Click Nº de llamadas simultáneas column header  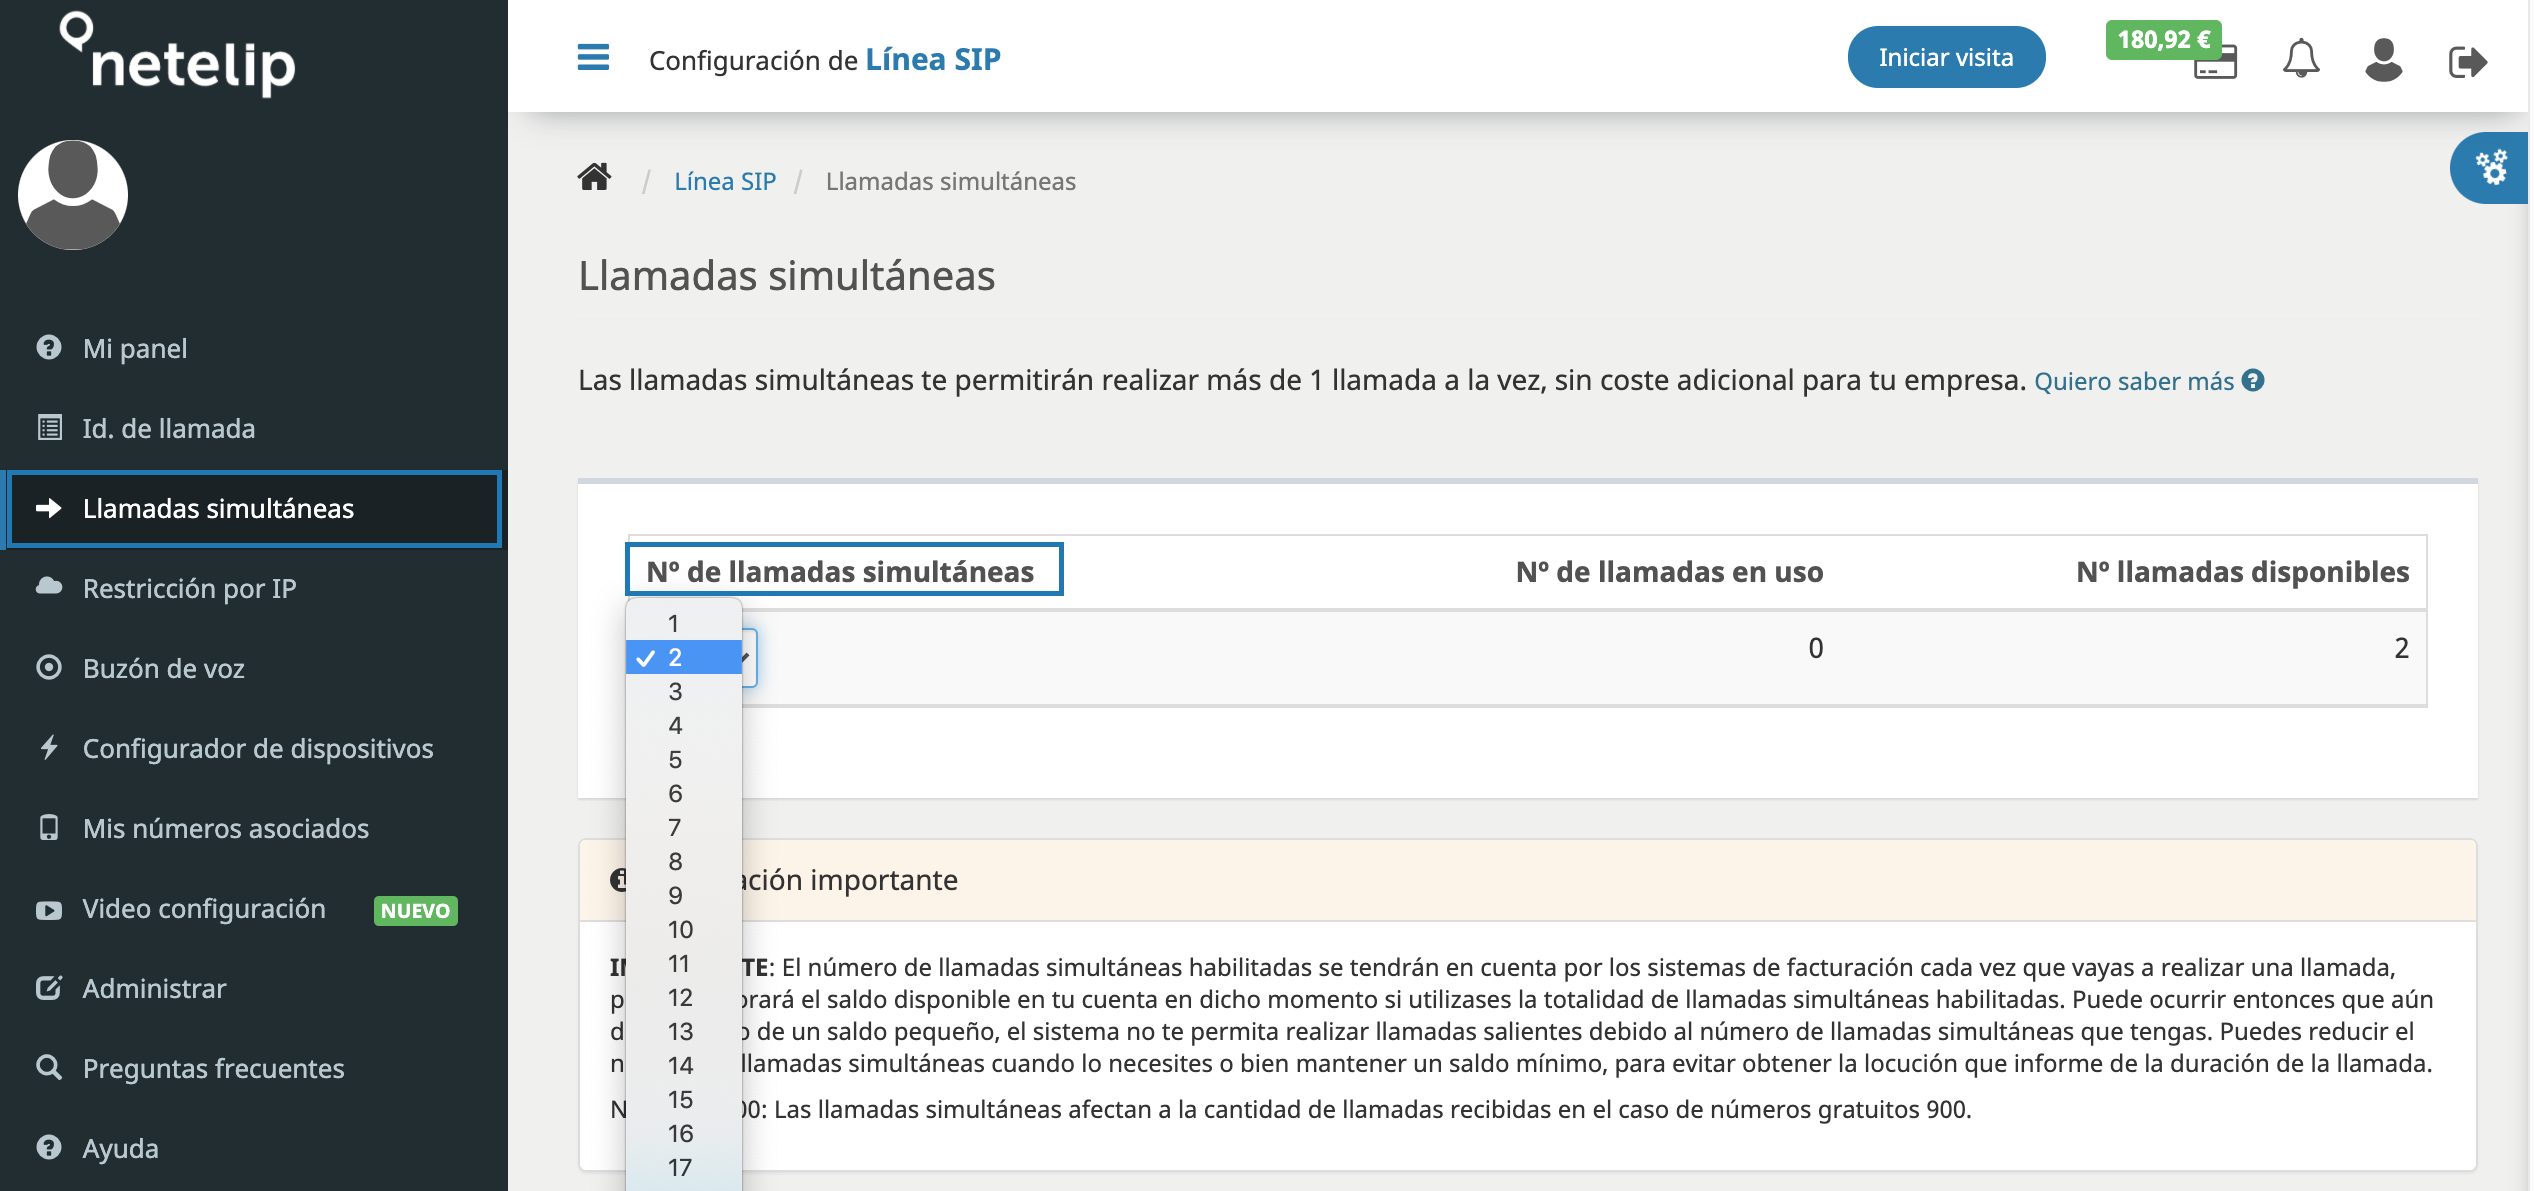click(x=841, y=571)
